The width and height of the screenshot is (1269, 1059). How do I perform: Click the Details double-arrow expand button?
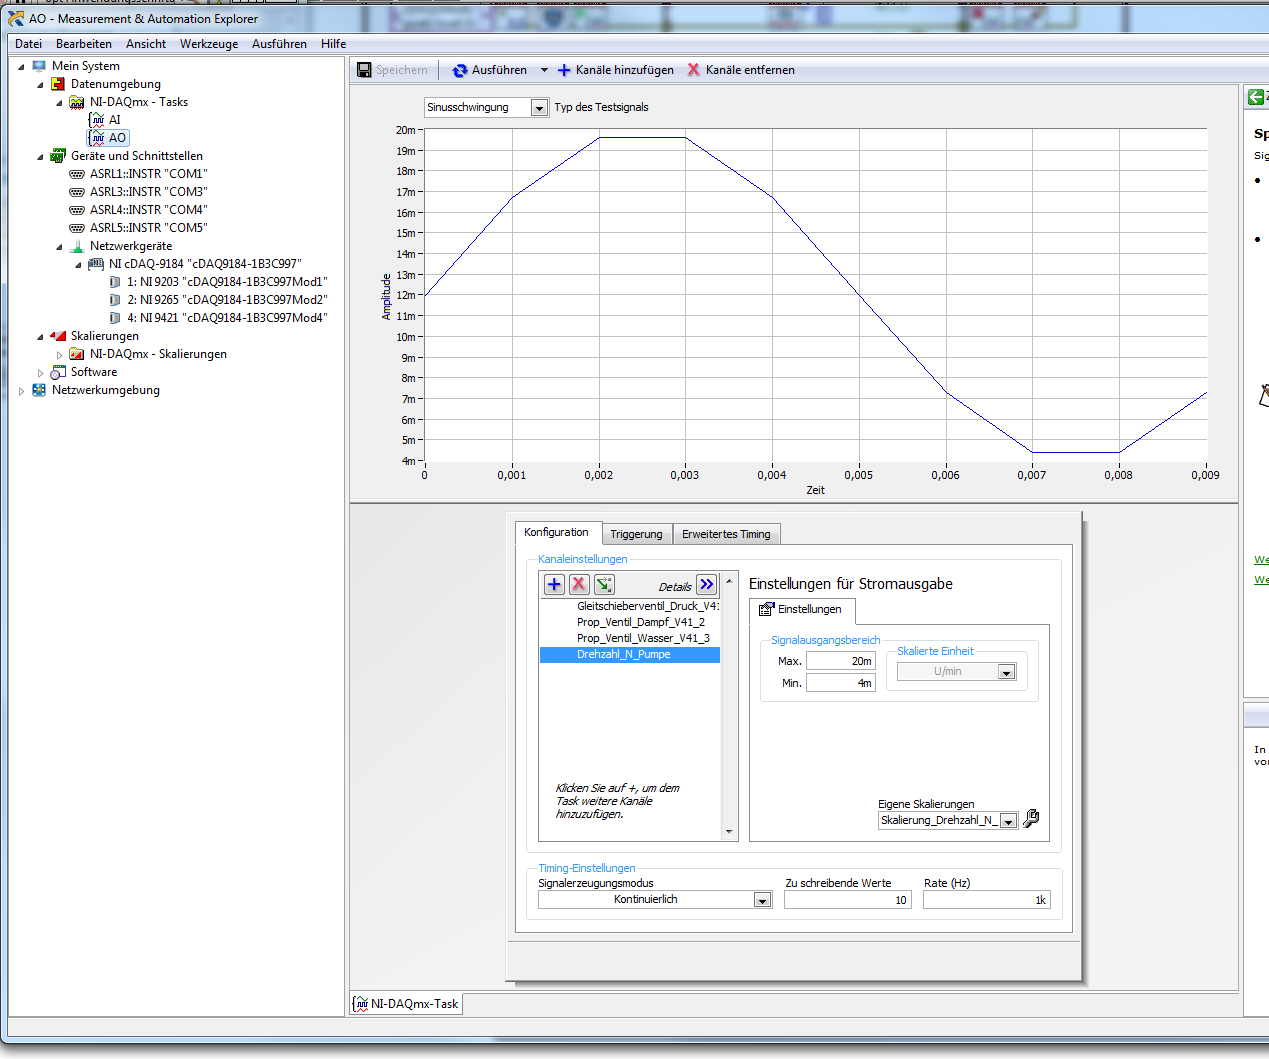(707, 585)
